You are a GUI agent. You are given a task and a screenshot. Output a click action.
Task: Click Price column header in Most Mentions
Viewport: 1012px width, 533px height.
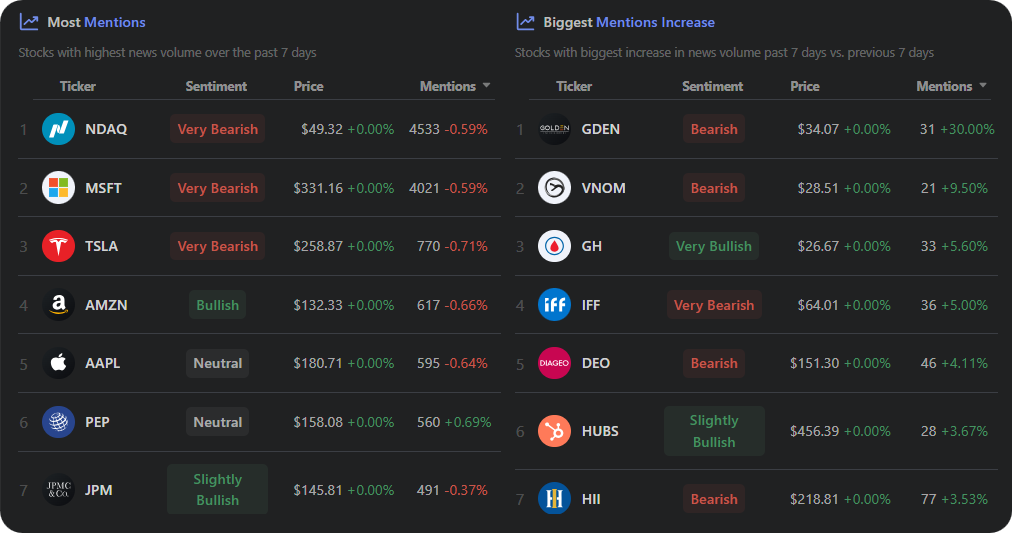pos(309,86)
